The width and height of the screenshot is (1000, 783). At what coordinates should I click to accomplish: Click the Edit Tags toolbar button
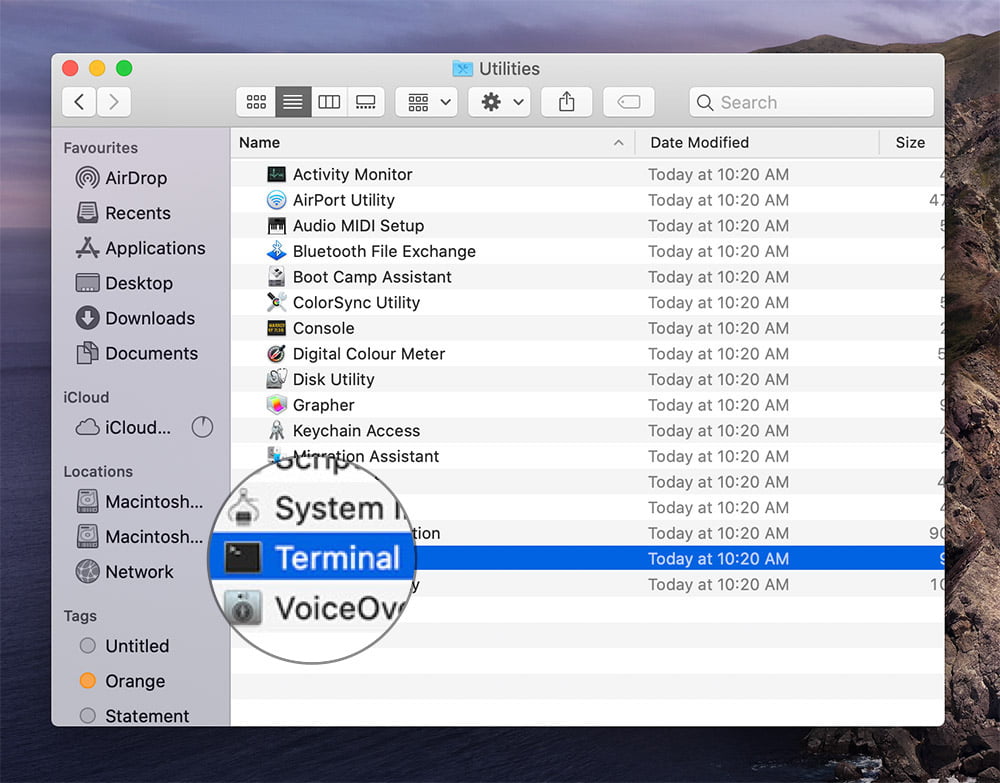coord(629,102)
